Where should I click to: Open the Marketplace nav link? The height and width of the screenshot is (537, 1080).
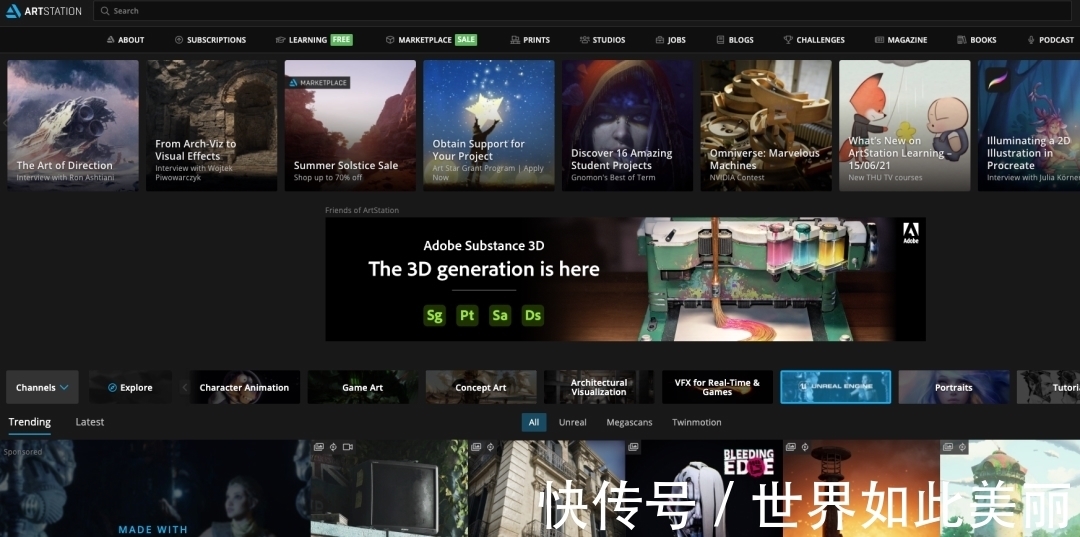click(425, 40)
